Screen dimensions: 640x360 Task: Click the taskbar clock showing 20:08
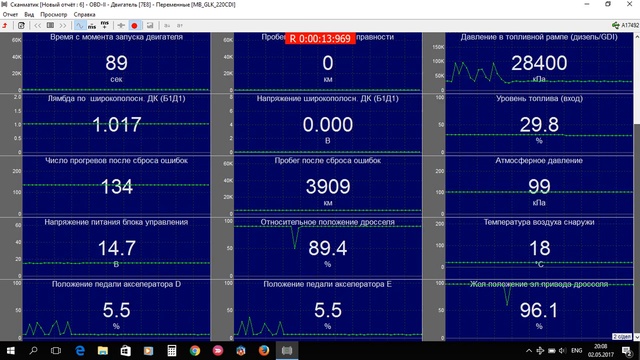pos(600,351)
